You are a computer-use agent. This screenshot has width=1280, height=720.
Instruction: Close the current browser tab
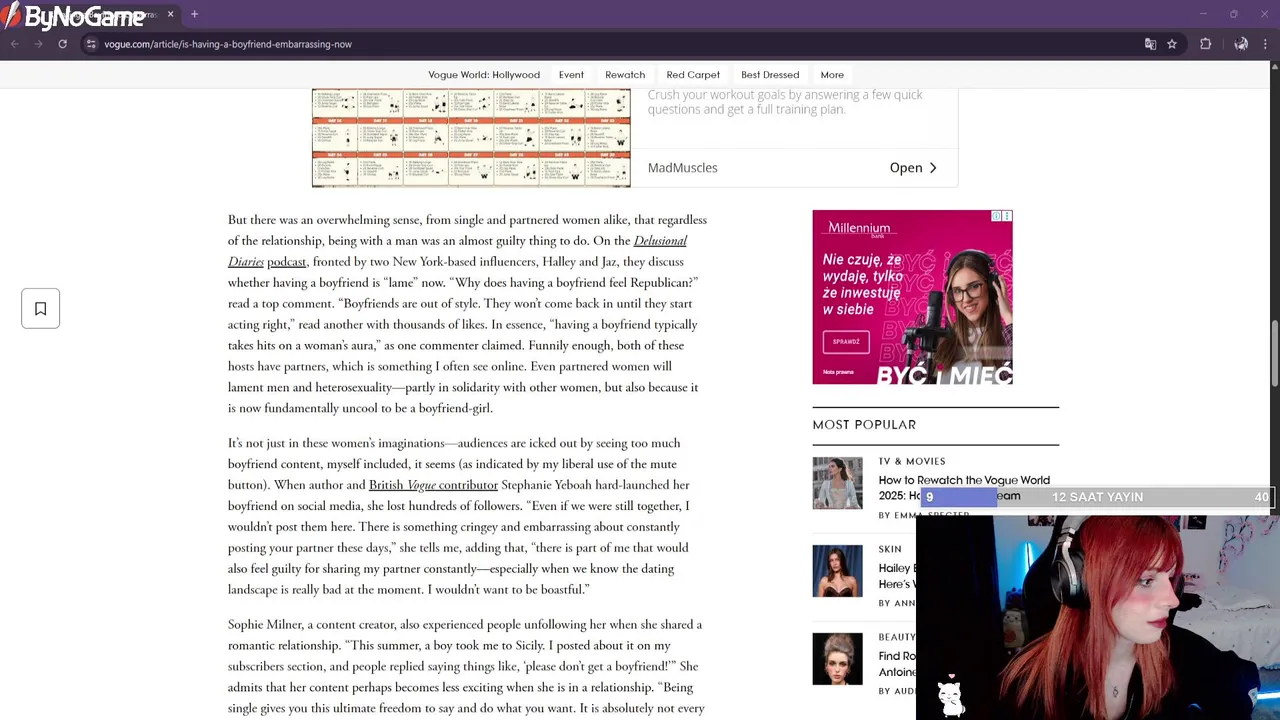coord(170,14)
